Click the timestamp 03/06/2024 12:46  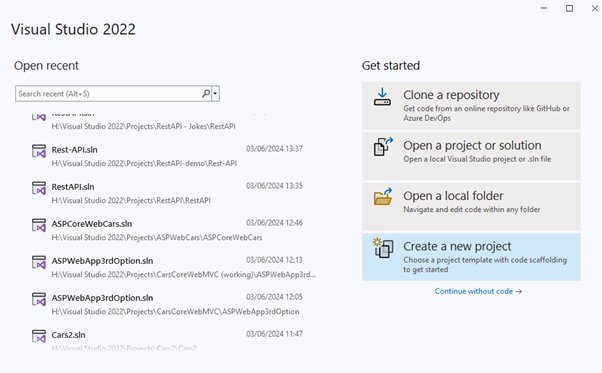tap(274, 223)
